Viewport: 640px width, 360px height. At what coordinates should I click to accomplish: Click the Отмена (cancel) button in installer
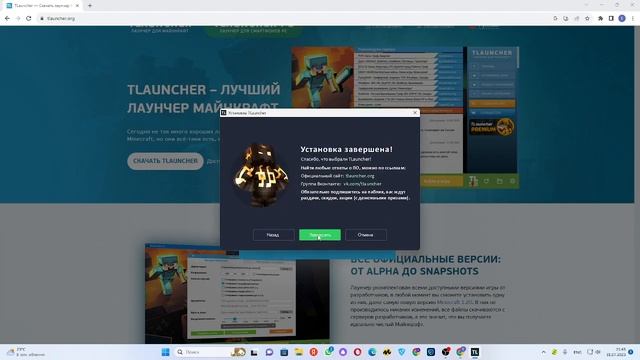click(365, 235)
